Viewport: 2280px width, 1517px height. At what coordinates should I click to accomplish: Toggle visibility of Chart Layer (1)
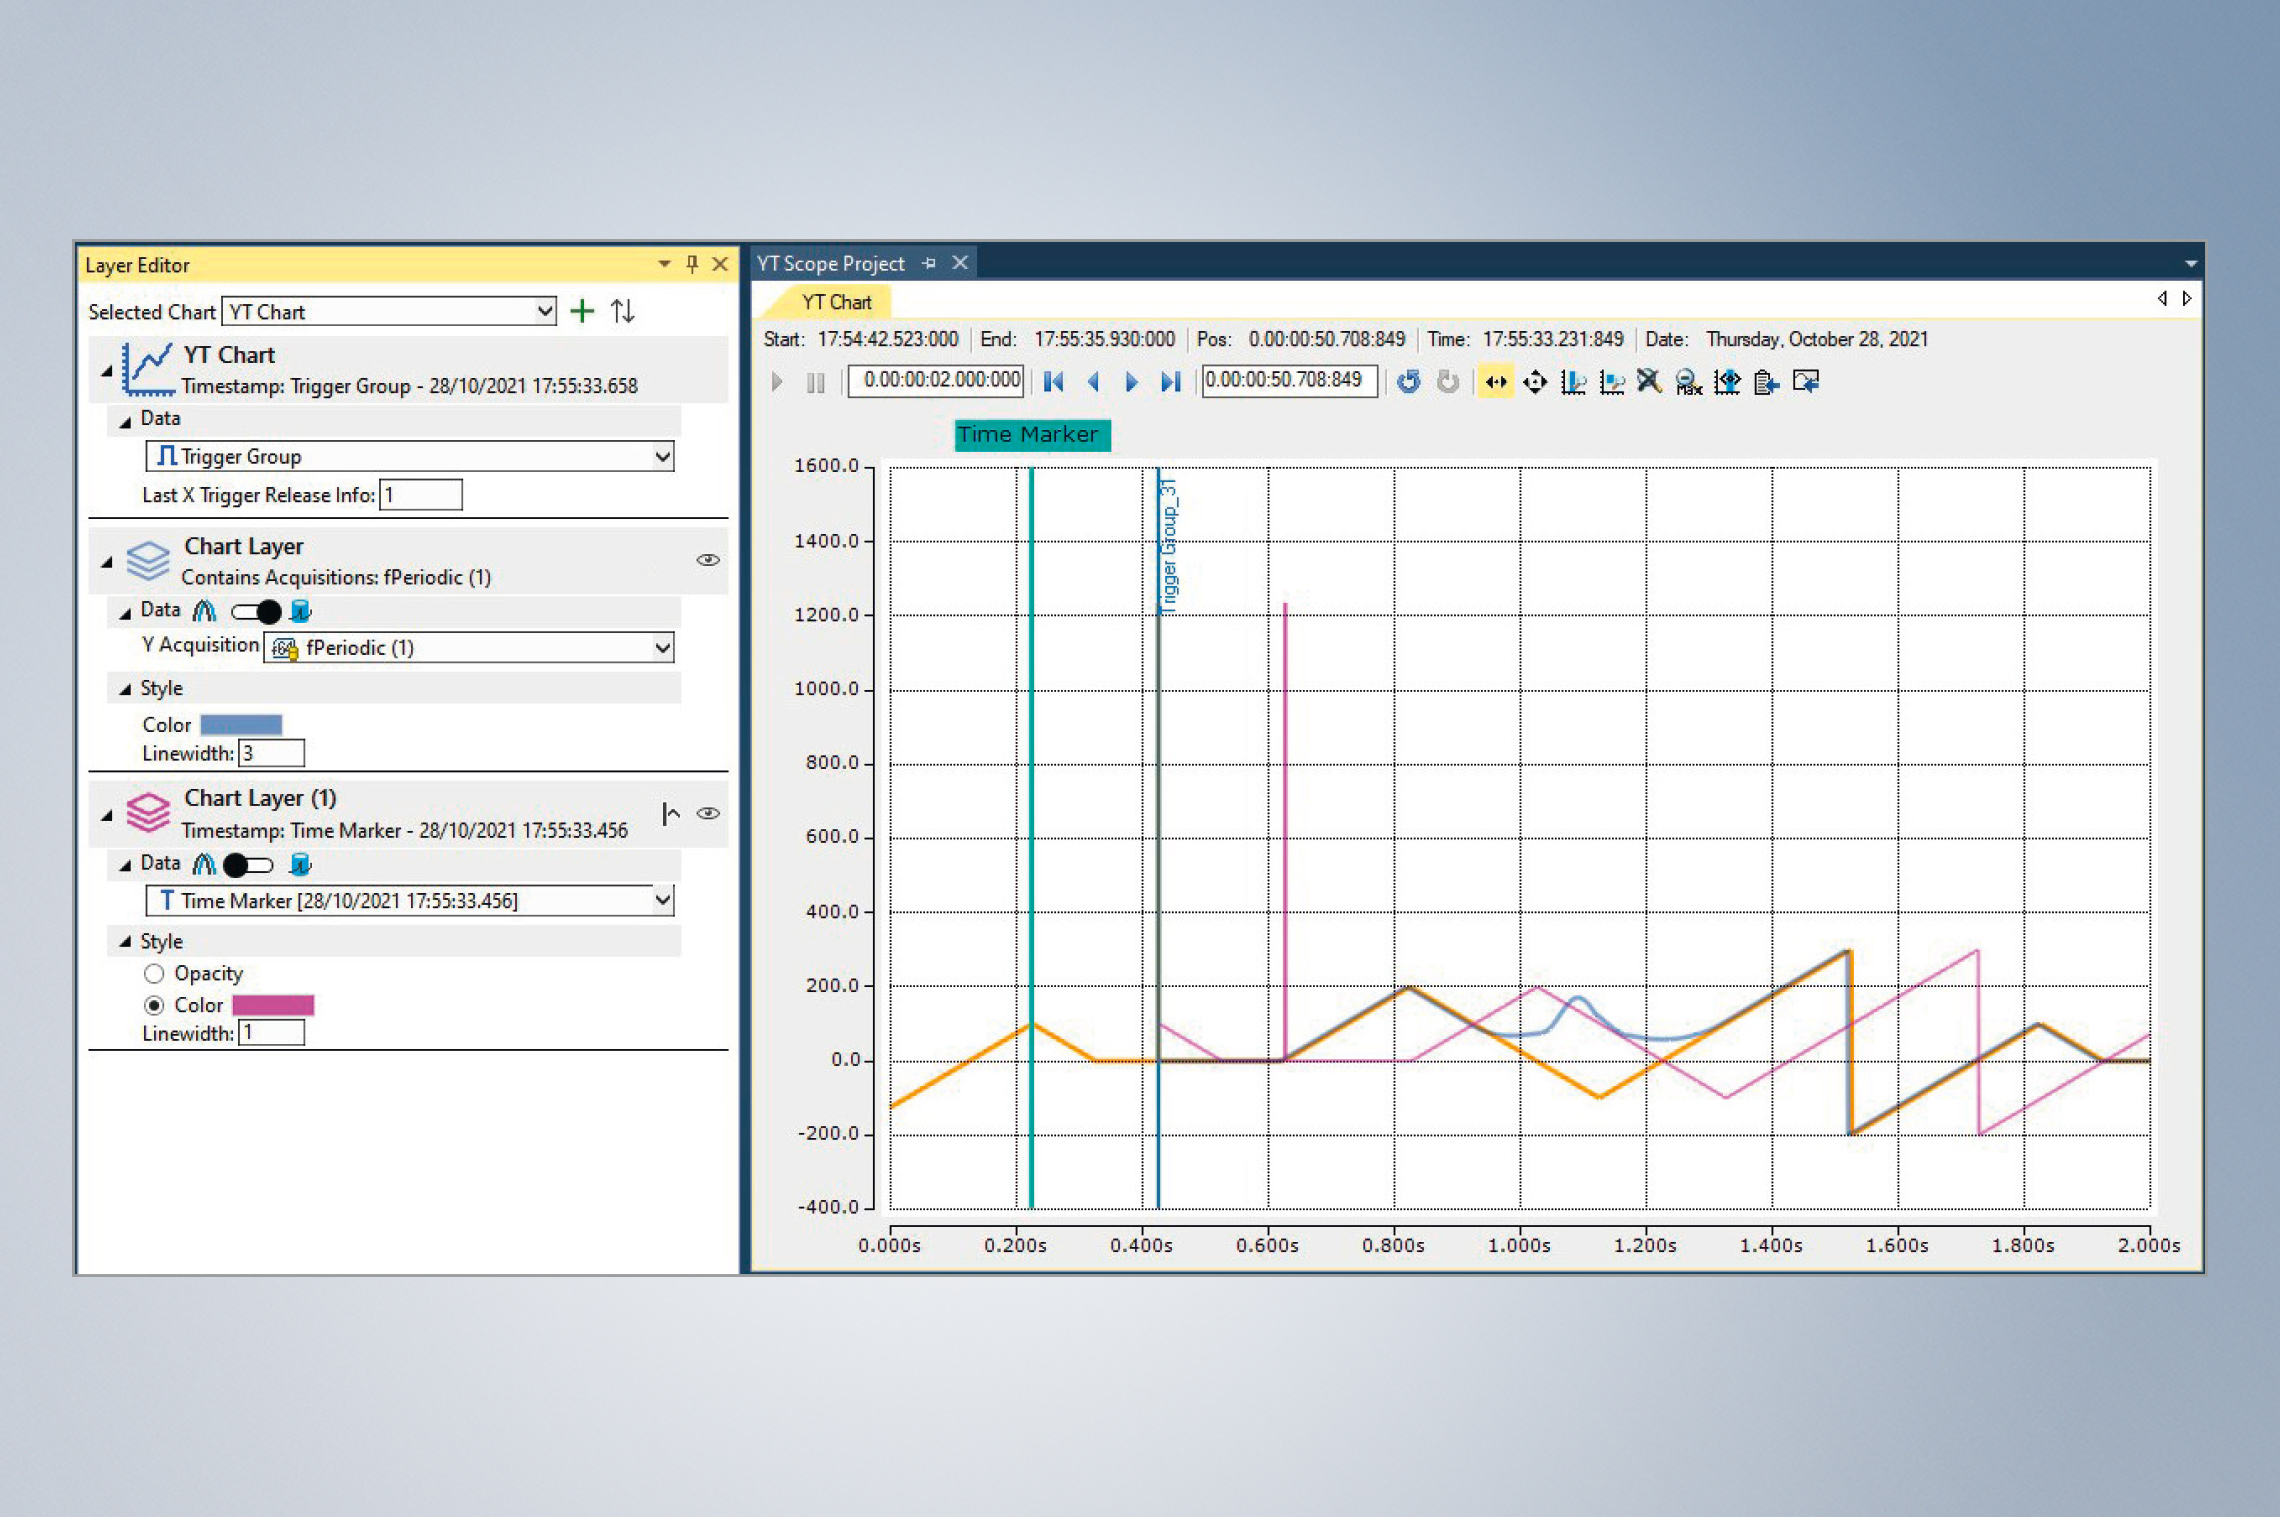[708, 813]
